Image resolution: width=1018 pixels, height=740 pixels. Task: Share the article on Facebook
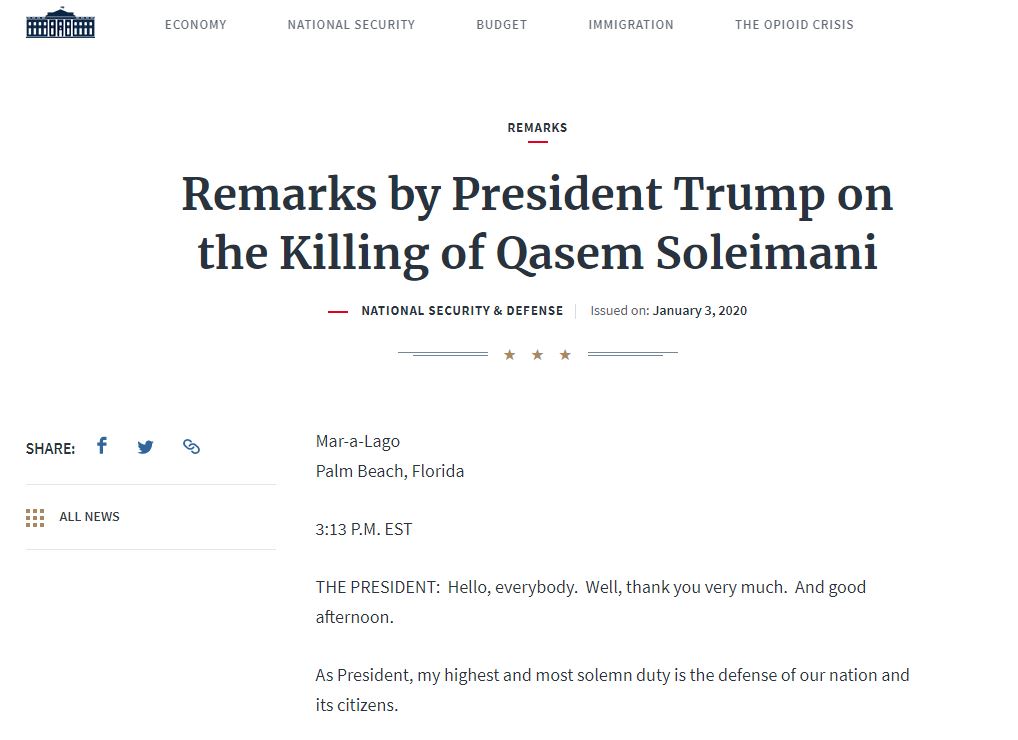(102, 445)
